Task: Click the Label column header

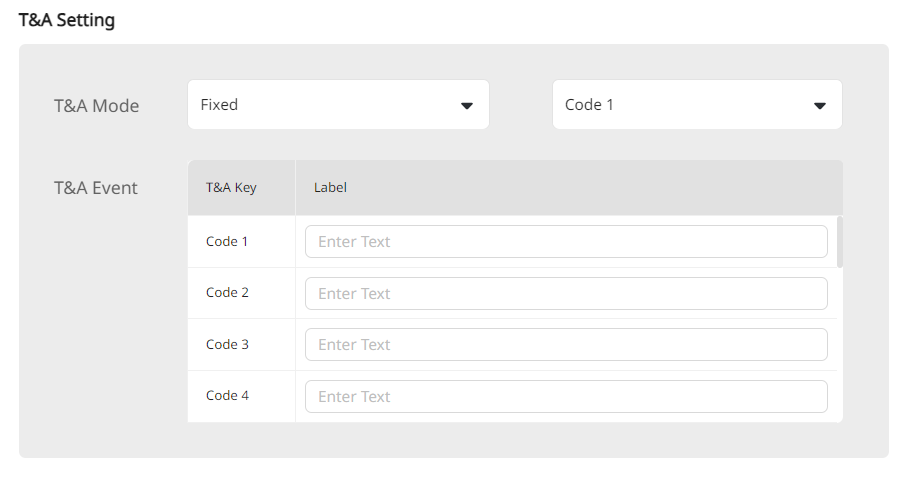Action: 330,188
